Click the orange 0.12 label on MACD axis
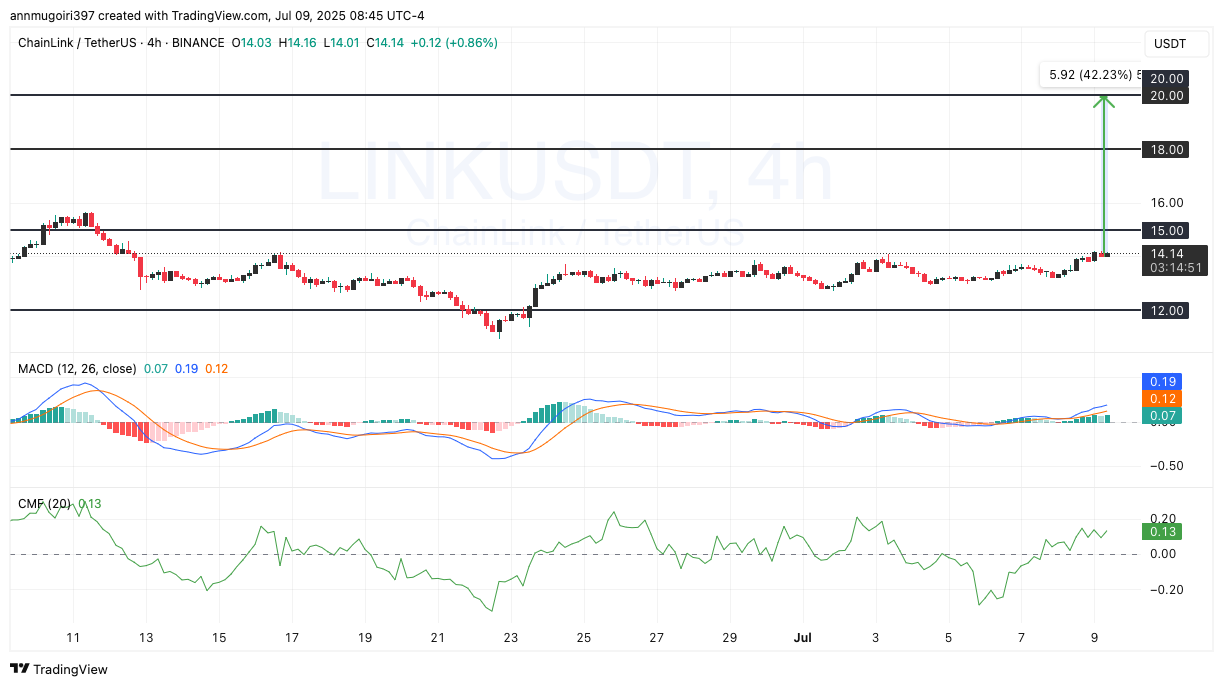 click(x=1162, y=398)
